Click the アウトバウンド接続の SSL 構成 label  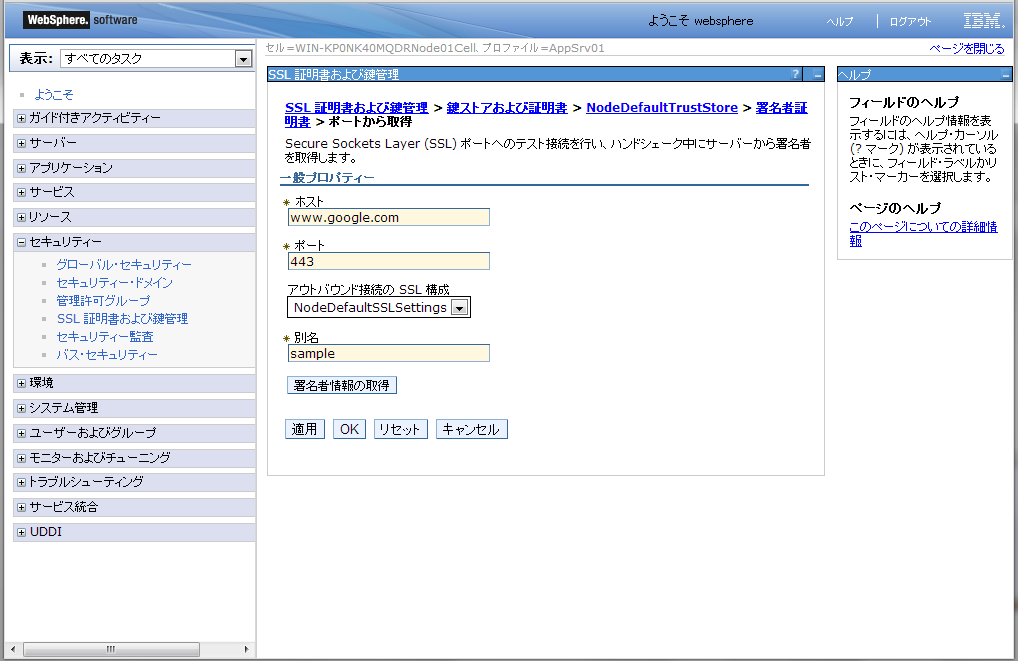[x=368, y=290]
